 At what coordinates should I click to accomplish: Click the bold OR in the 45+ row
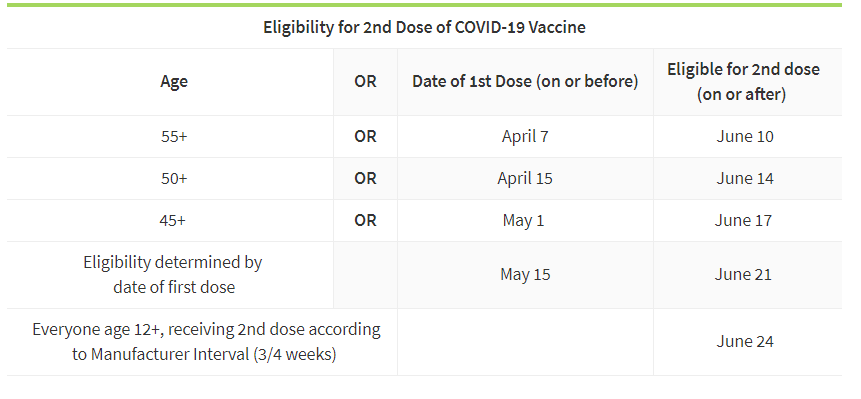coord(365,220)
